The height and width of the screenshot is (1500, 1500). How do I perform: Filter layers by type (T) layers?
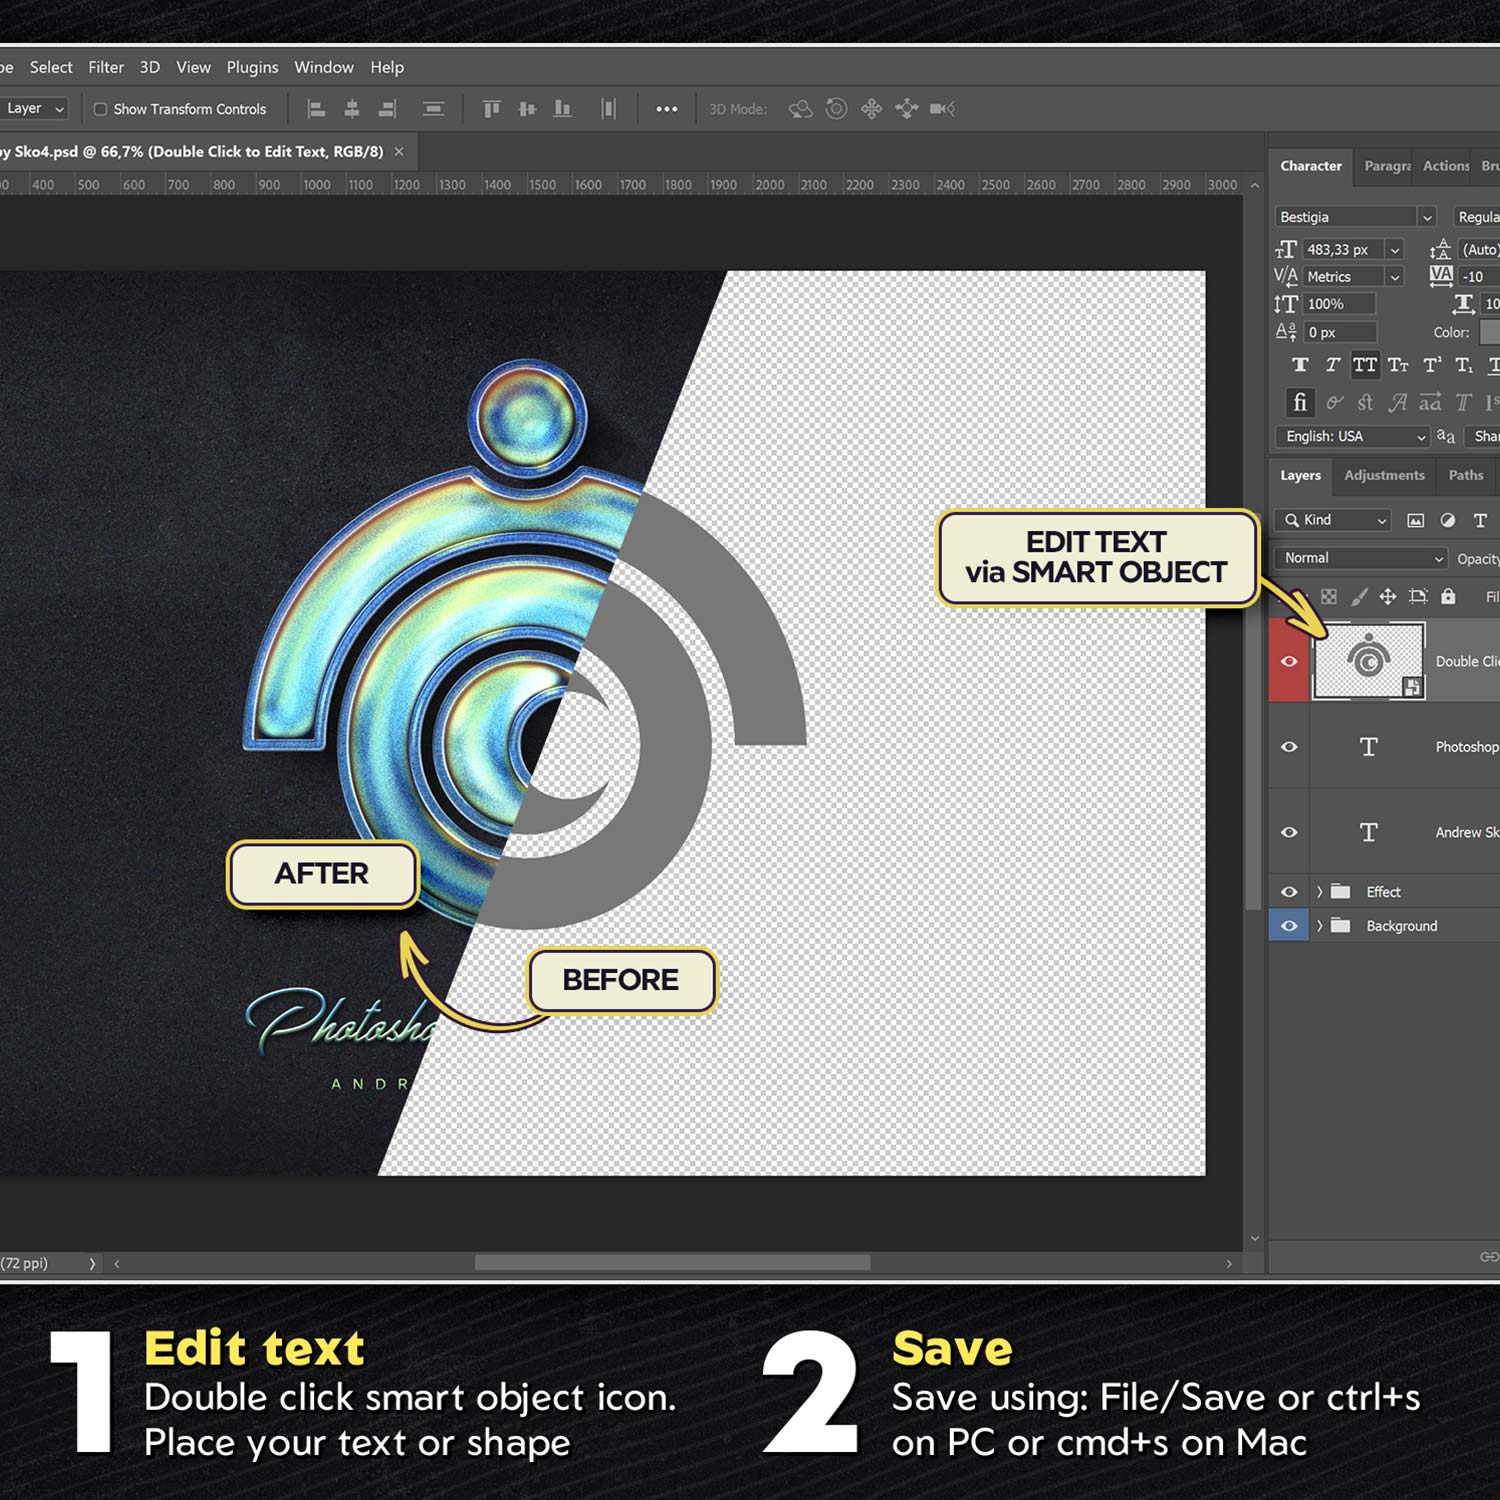point(1480,520)
